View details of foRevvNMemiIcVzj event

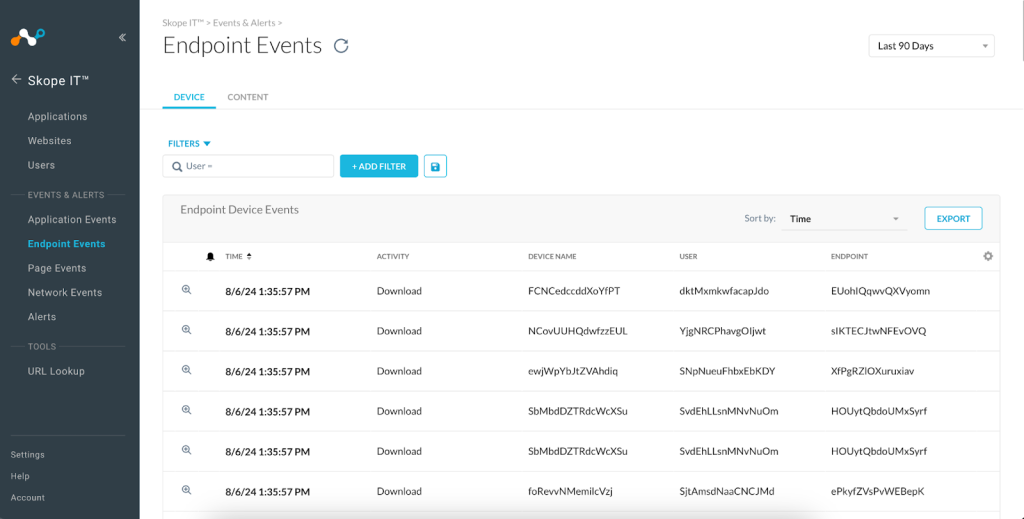(x=186, y=490)
